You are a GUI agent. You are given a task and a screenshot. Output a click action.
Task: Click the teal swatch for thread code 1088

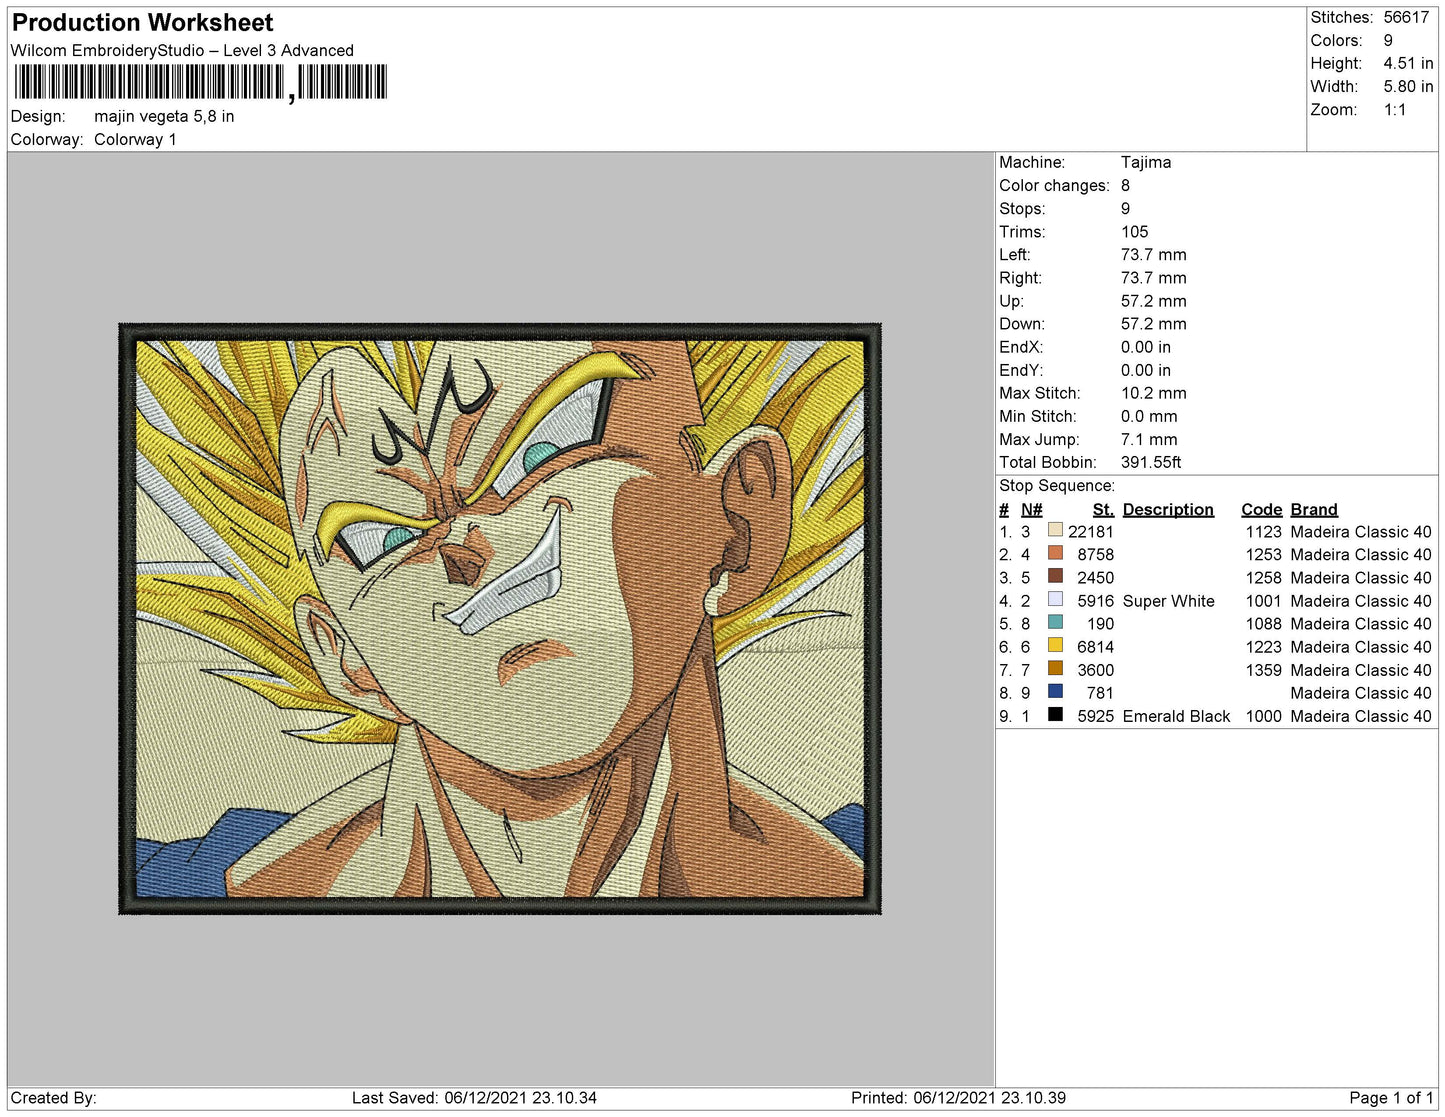click(x=1055, y=622)
